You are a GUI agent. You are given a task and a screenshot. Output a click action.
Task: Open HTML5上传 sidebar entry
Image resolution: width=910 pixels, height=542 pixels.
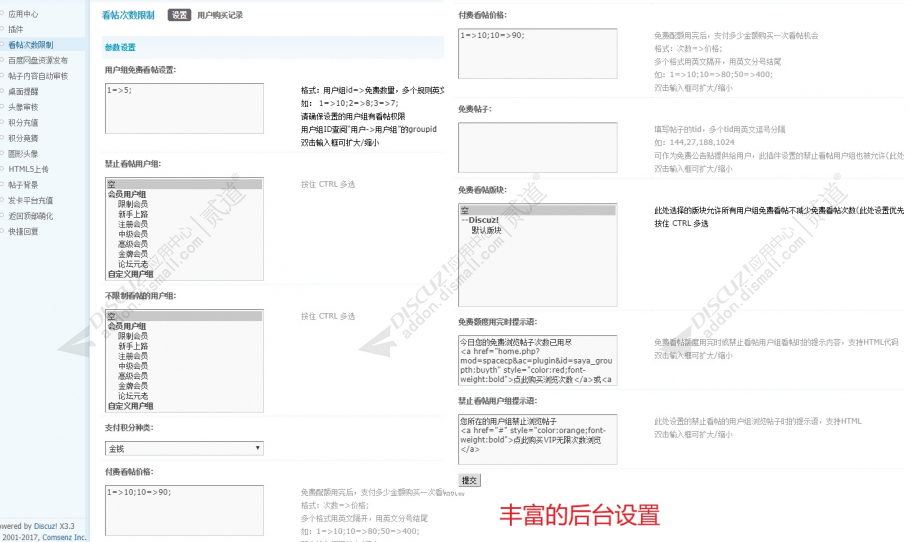(28, 169)
